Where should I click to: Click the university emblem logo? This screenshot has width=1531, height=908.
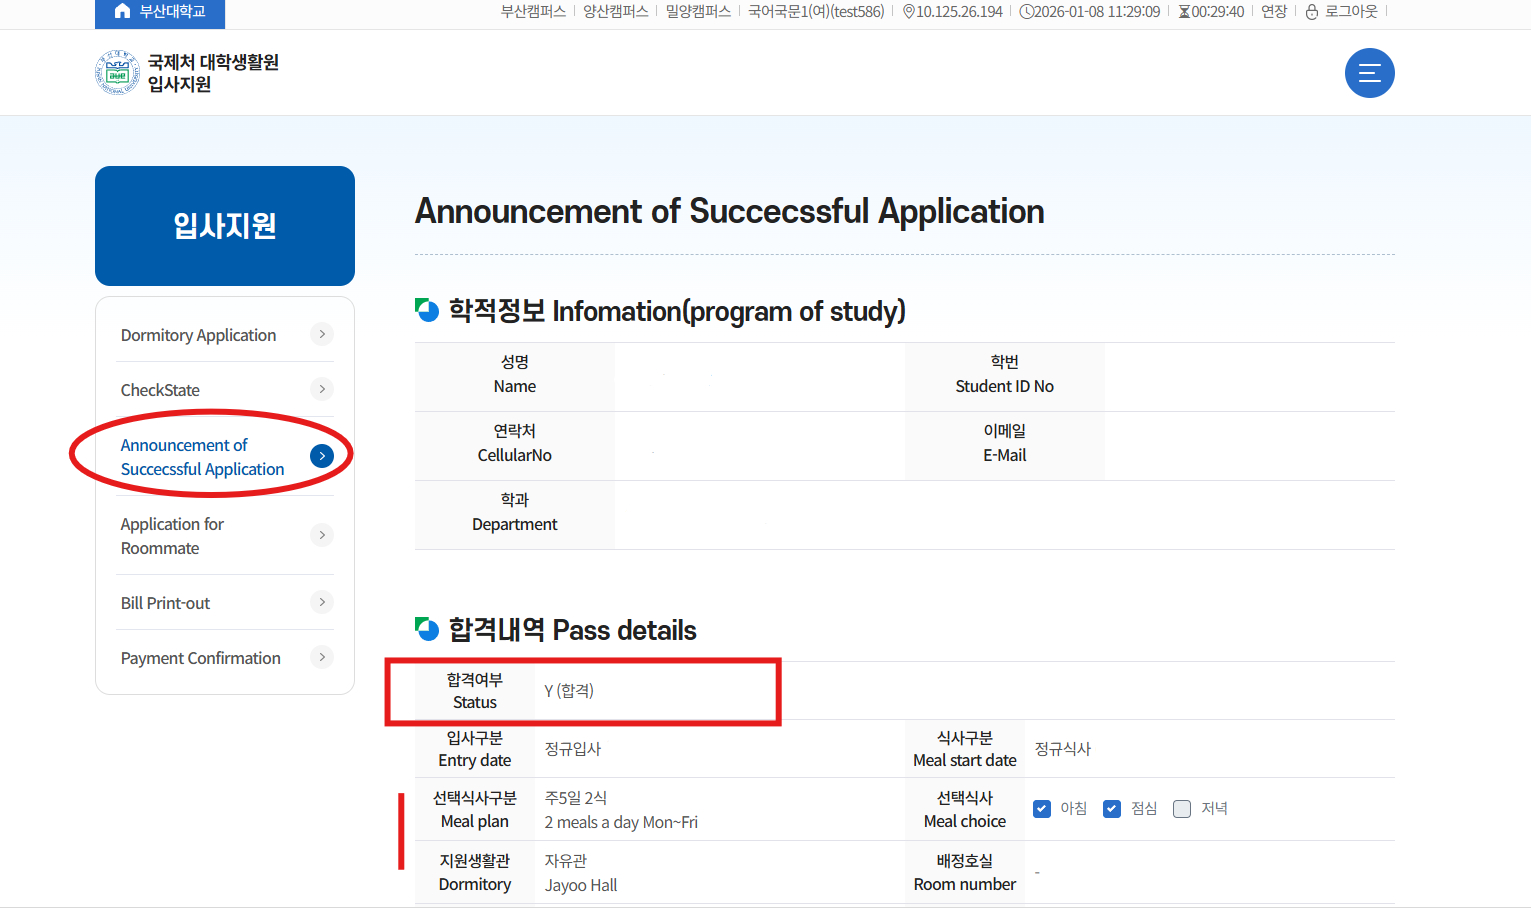pyautogui.click(x=117, y=73)
